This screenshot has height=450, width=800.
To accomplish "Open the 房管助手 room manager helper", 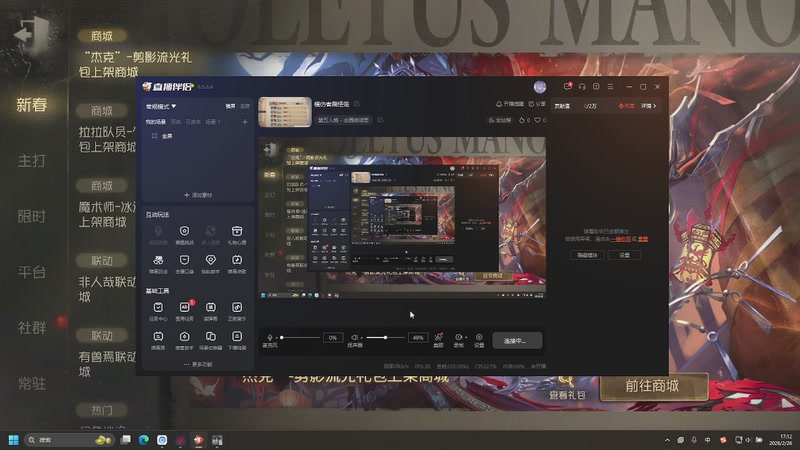I will [x=184, y=340].
